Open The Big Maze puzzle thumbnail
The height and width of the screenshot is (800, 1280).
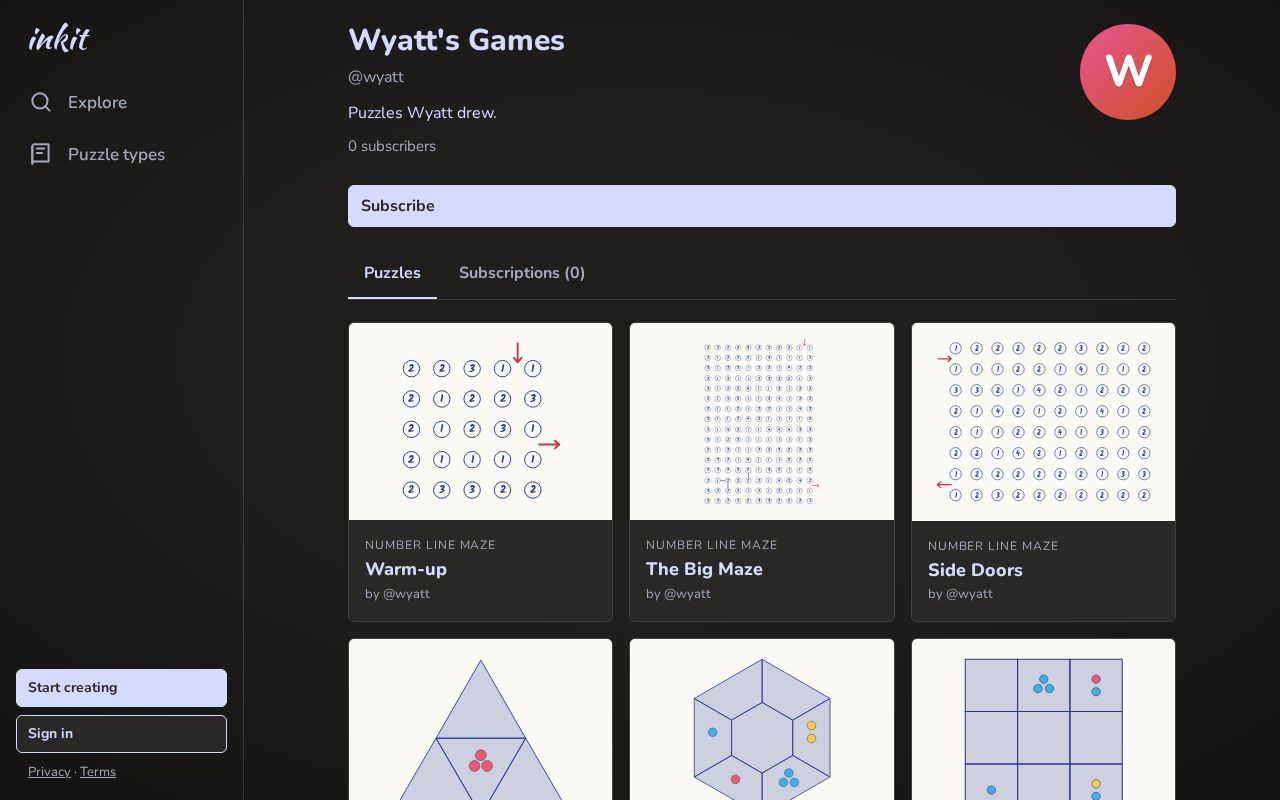point(762,421)
